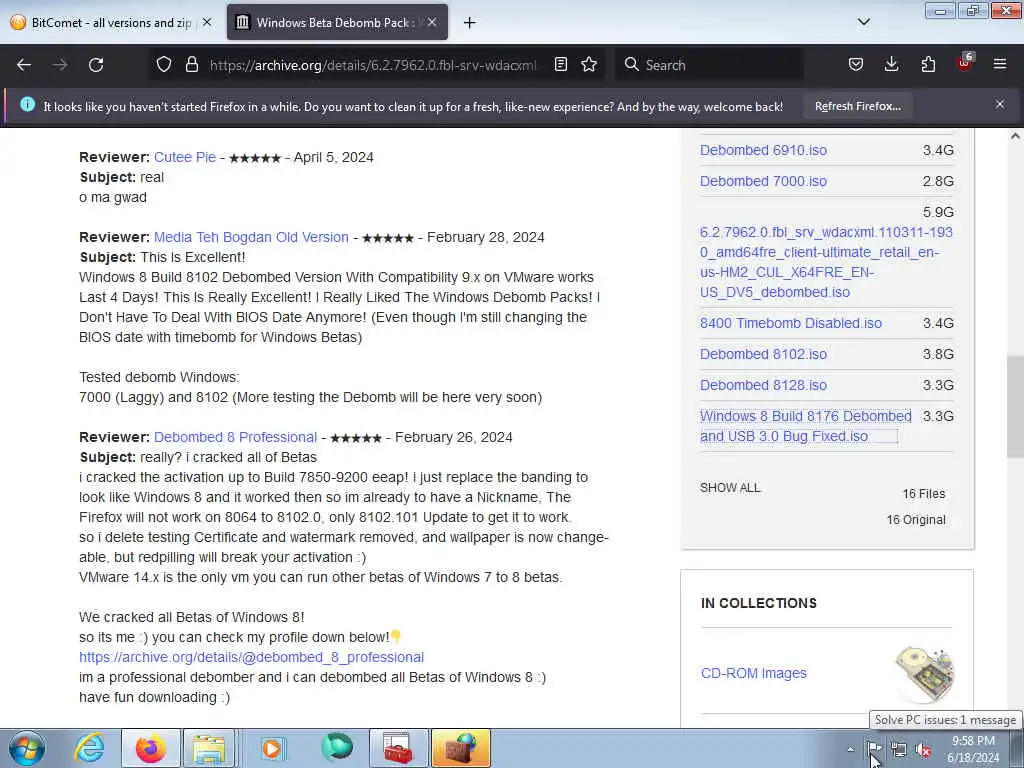This screenshot has height=768, width=1024.
Task: Open the clock showing 9:58 PM
Action: [x=973, y=749]
